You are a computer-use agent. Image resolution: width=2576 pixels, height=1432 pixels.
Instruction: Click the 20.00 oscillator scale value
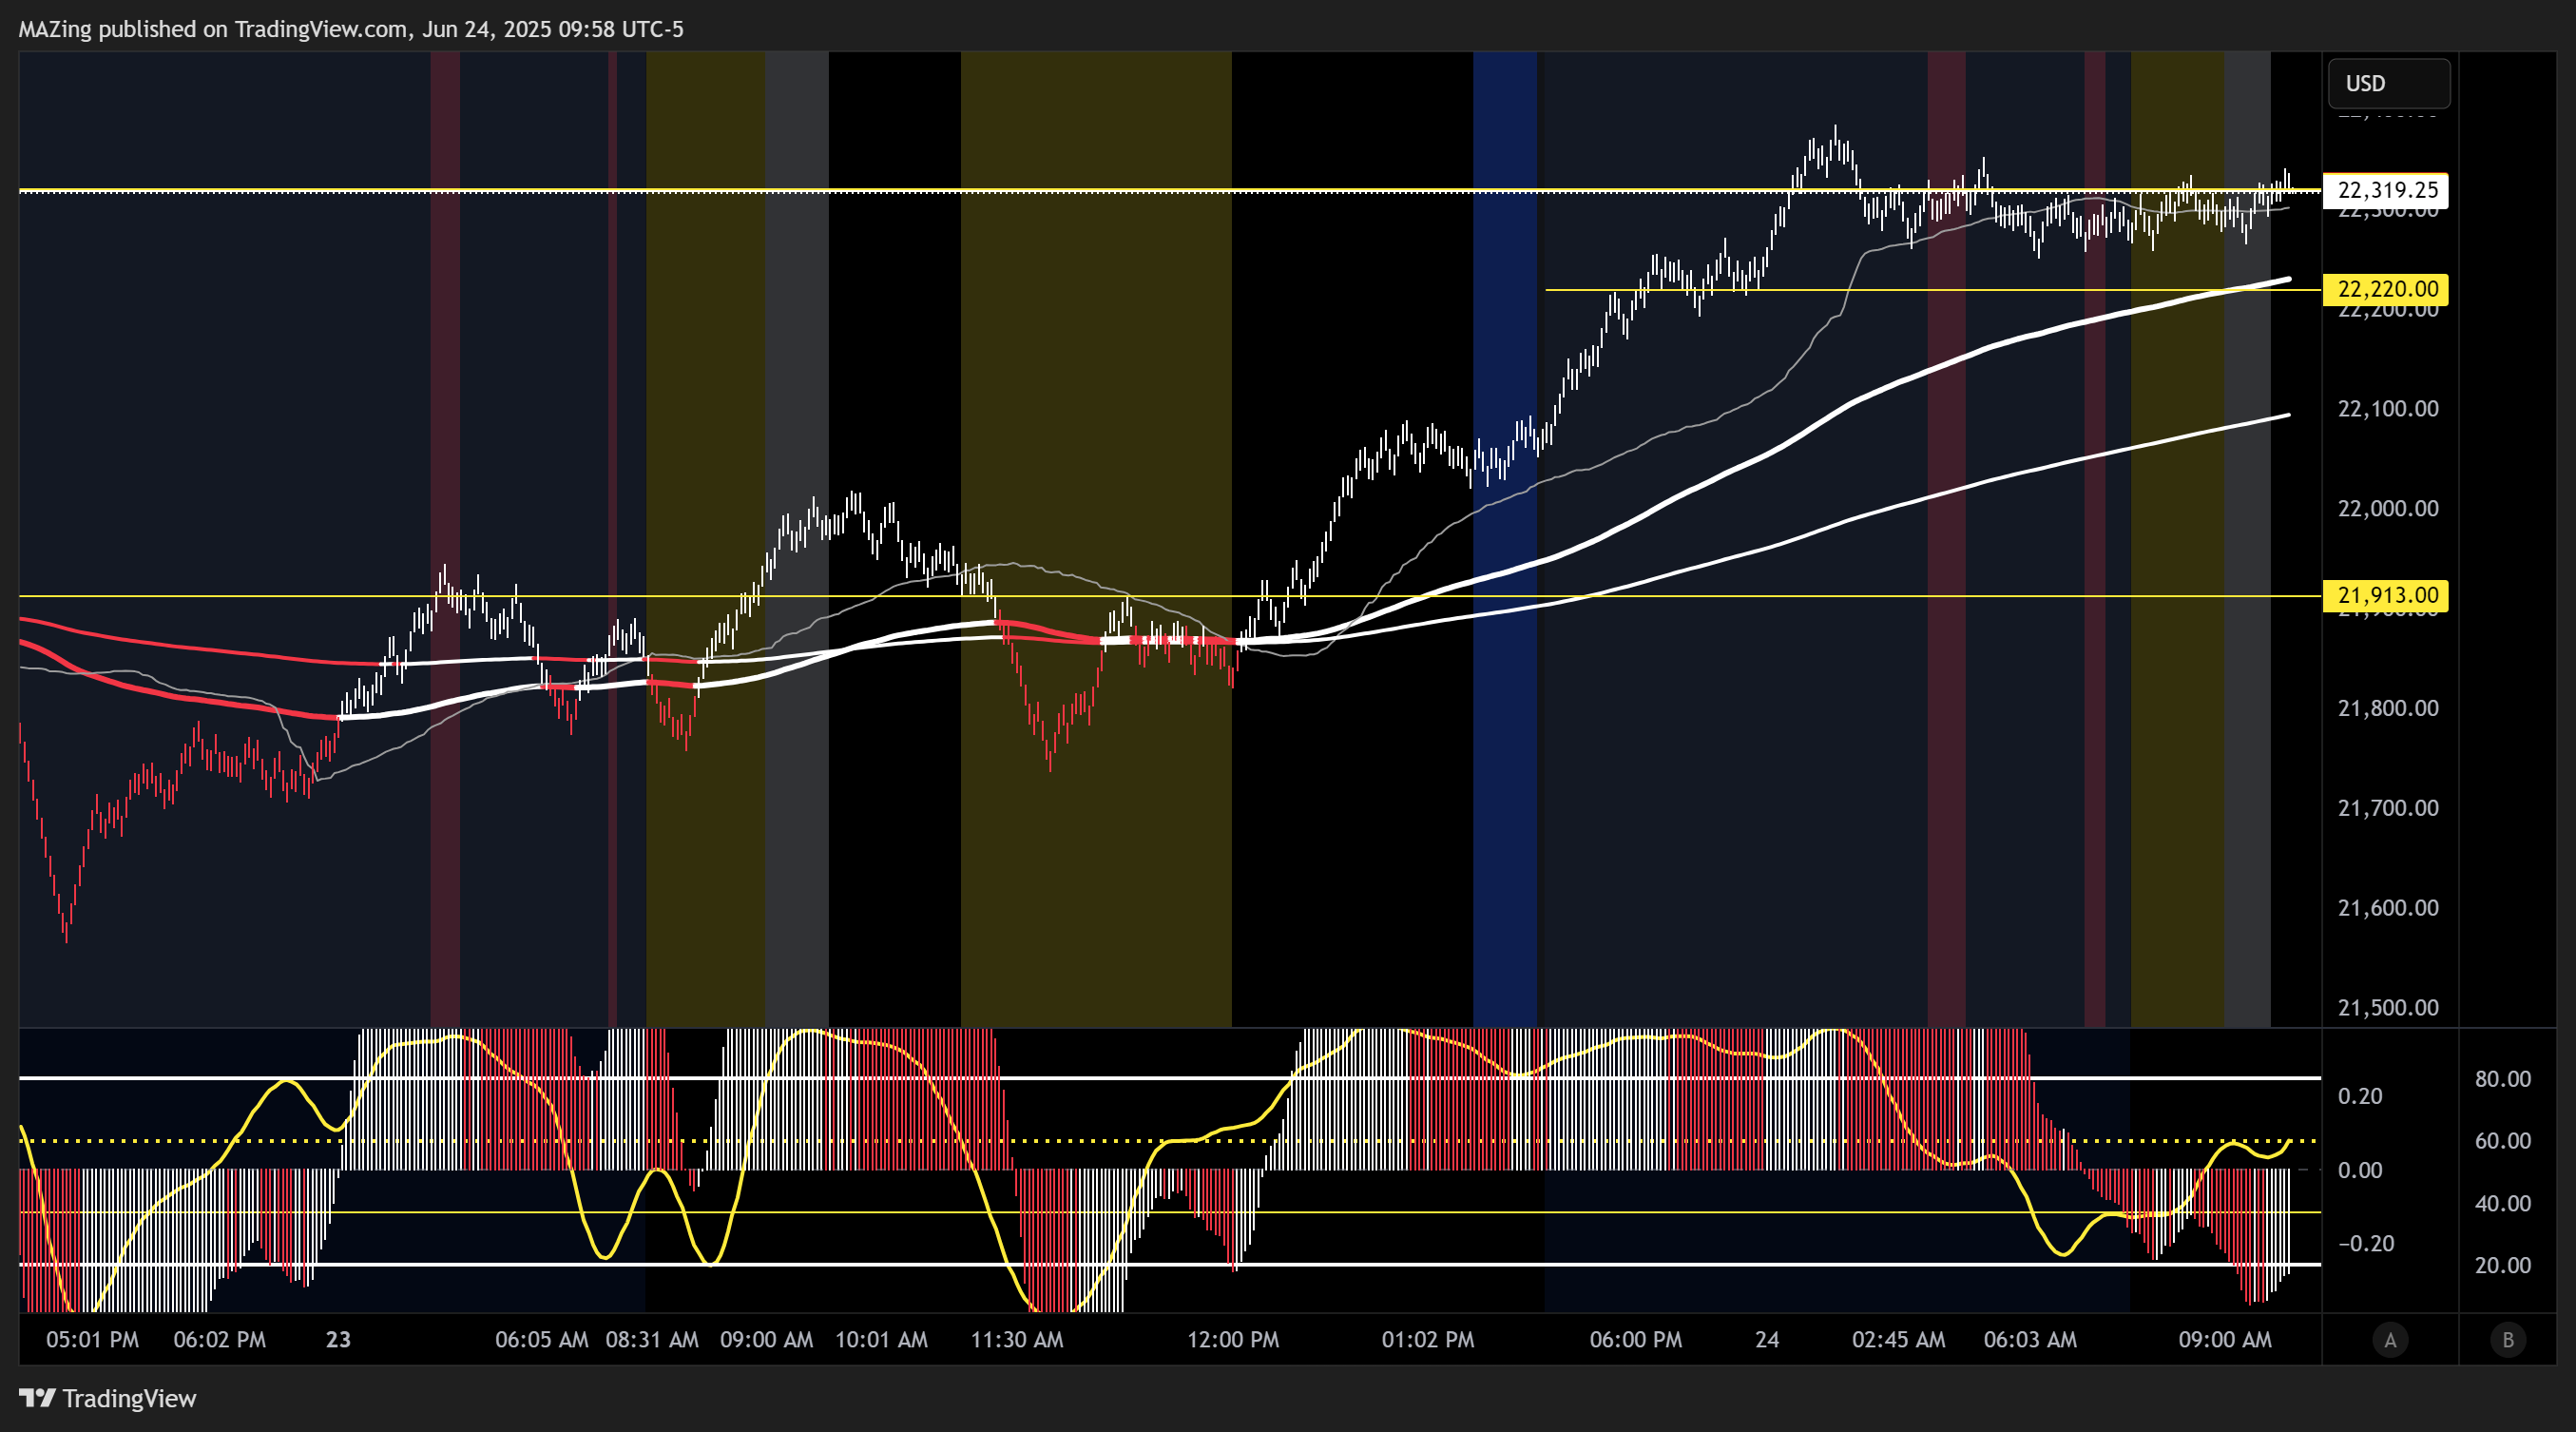pos(2503,1265)
